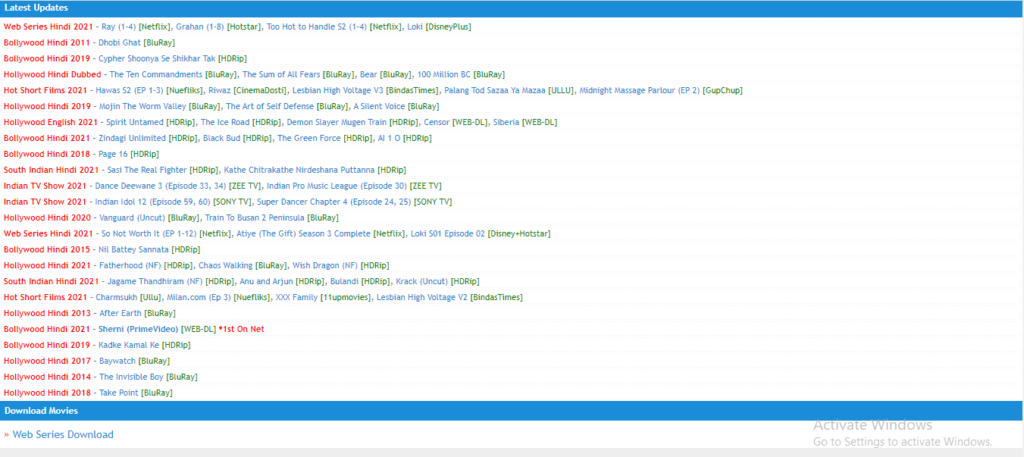The image size is (1024, 457).
Task: Open Zindagi Unlimited link
Action: [x=132, y=138]
